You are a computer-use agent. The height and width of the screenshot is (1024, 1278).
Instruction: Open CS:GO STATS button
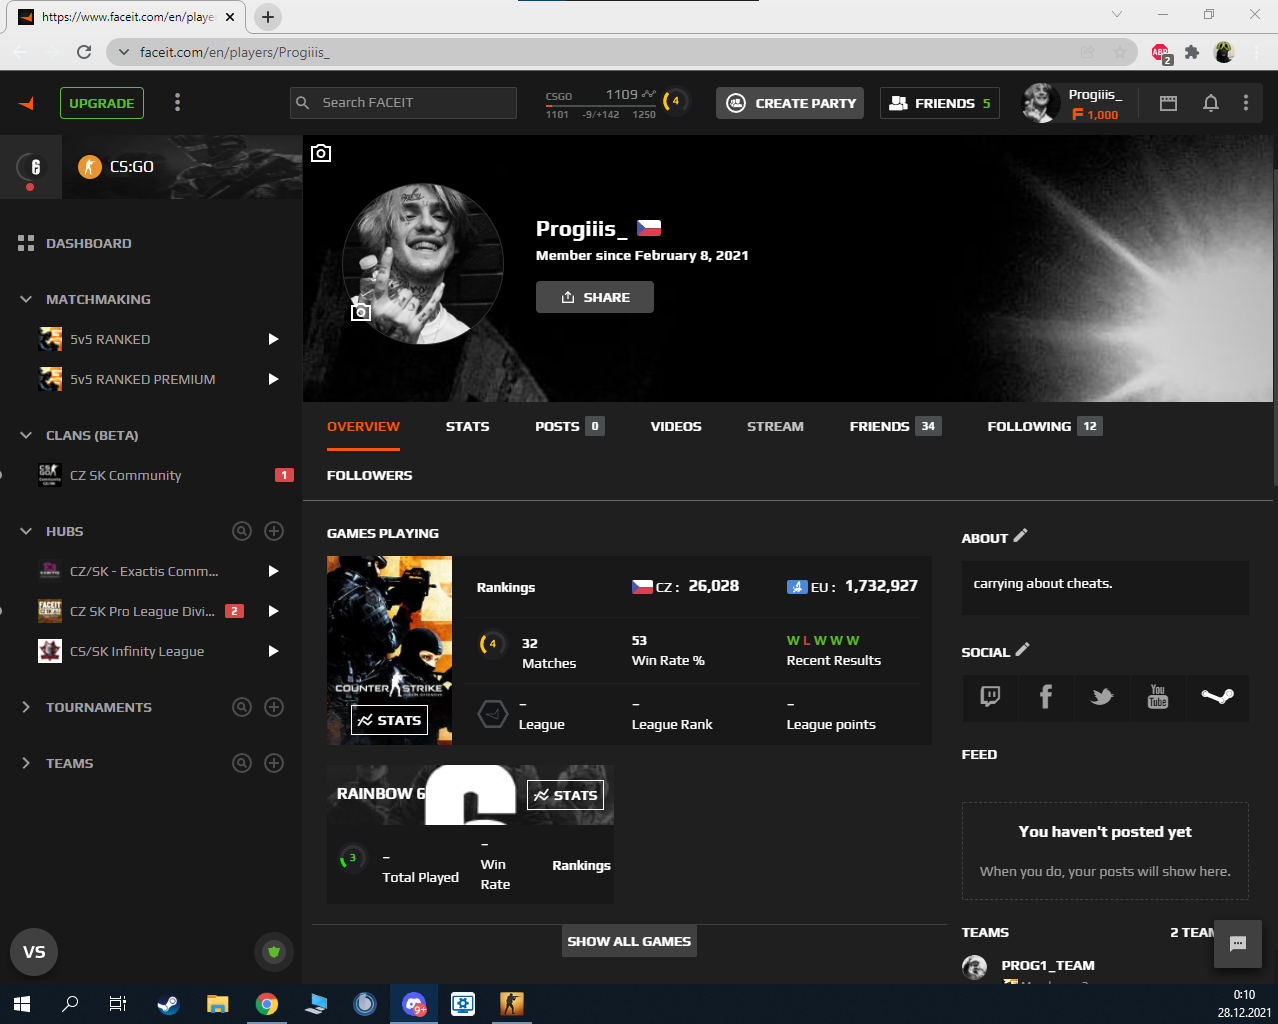point(389,720)
